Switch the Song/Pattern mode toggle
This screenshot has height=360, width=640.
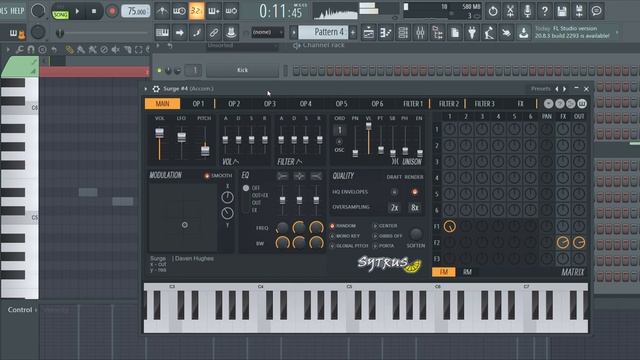click(60, 14)
